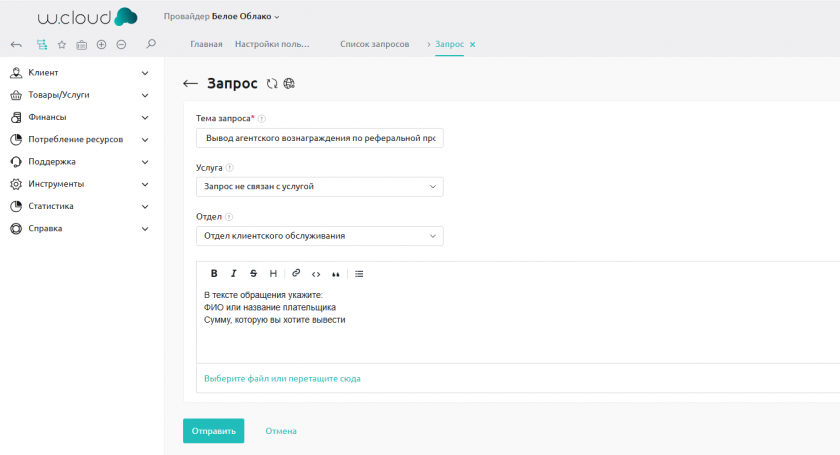Switch to the Список запросов tab
Screen dimensions: 840x455
tap(374, 45)
